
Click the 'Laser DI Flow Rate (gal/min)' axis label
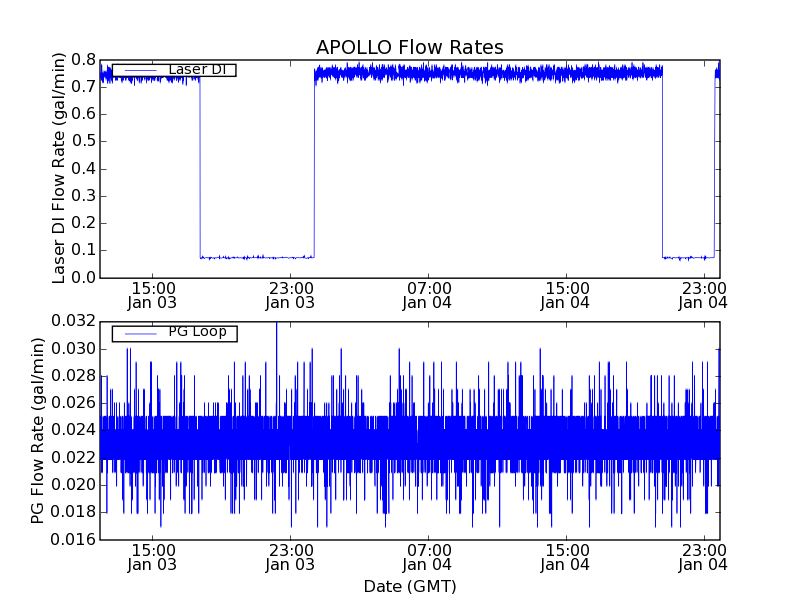coord(59,168)
